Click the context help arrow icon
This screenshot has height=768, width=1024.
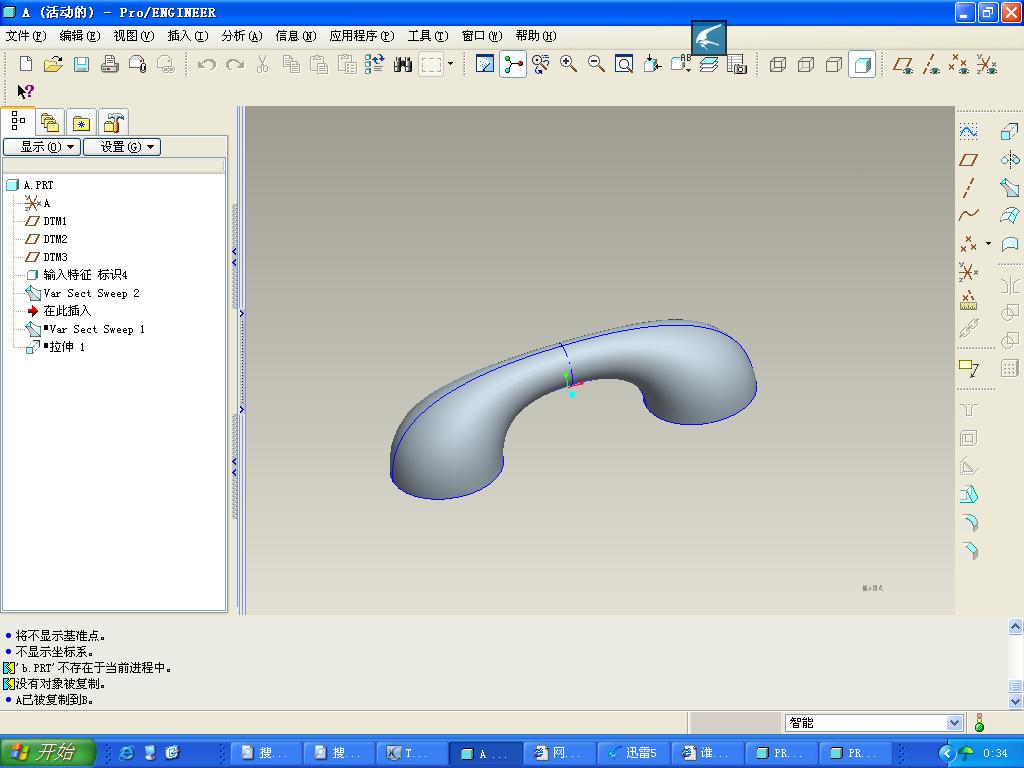(x=25, y=91)
